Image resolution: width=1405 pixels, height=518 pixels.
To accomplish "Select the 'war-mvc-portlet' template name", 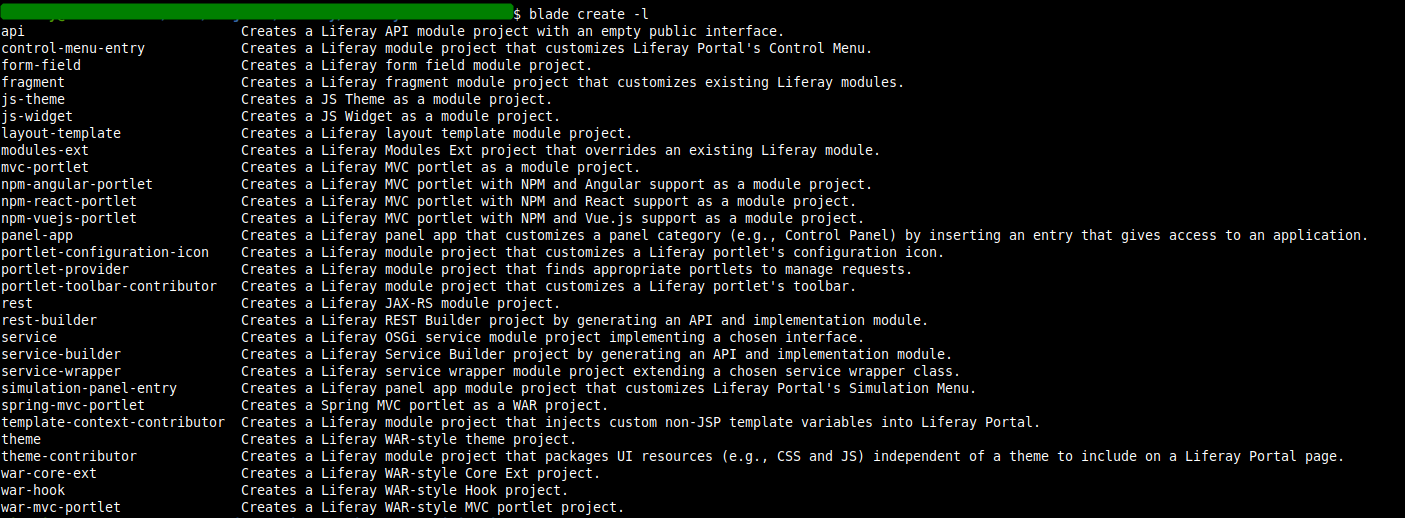I will point(61,507).
